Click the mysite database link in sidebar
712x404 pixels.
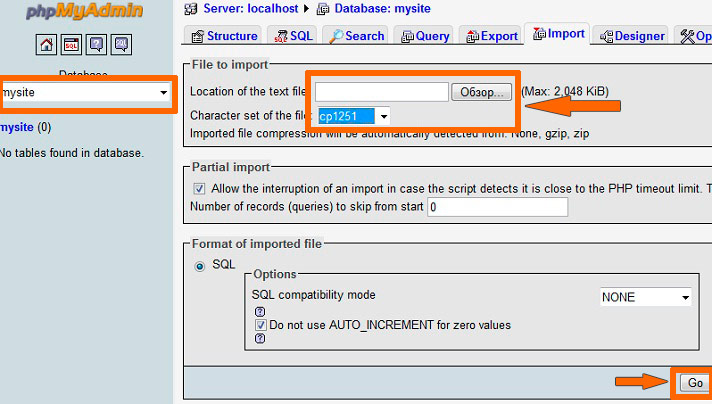[16, 127]
